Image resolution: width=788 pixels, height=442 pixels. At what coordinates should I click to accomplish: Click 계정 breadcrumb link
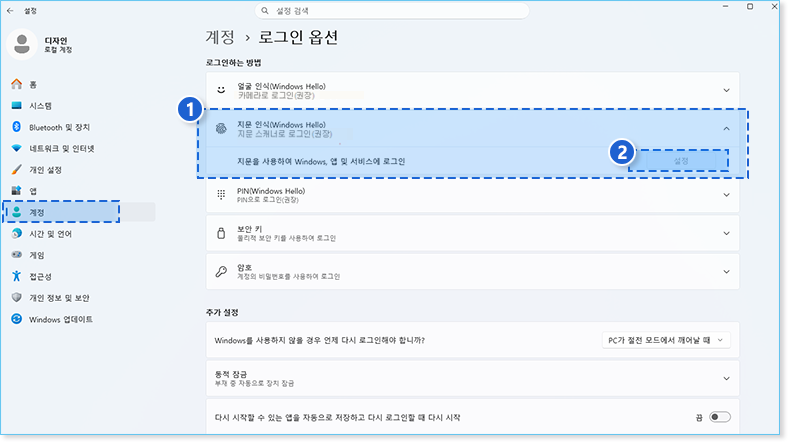tap(220, 37)
